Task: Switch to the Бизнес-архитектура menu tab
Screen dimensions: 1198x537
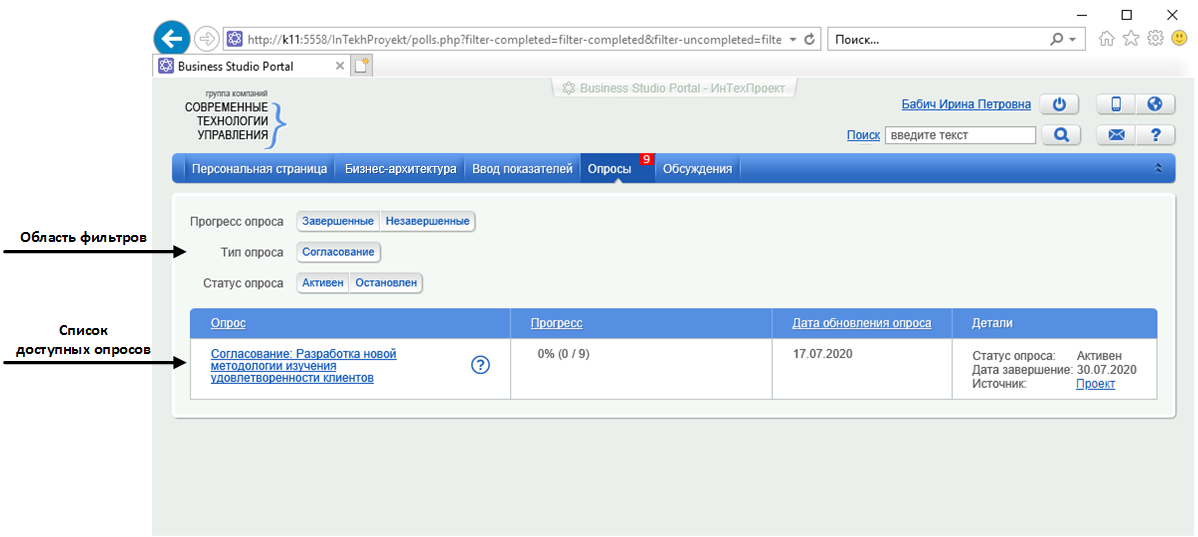Action: [400, 169]
